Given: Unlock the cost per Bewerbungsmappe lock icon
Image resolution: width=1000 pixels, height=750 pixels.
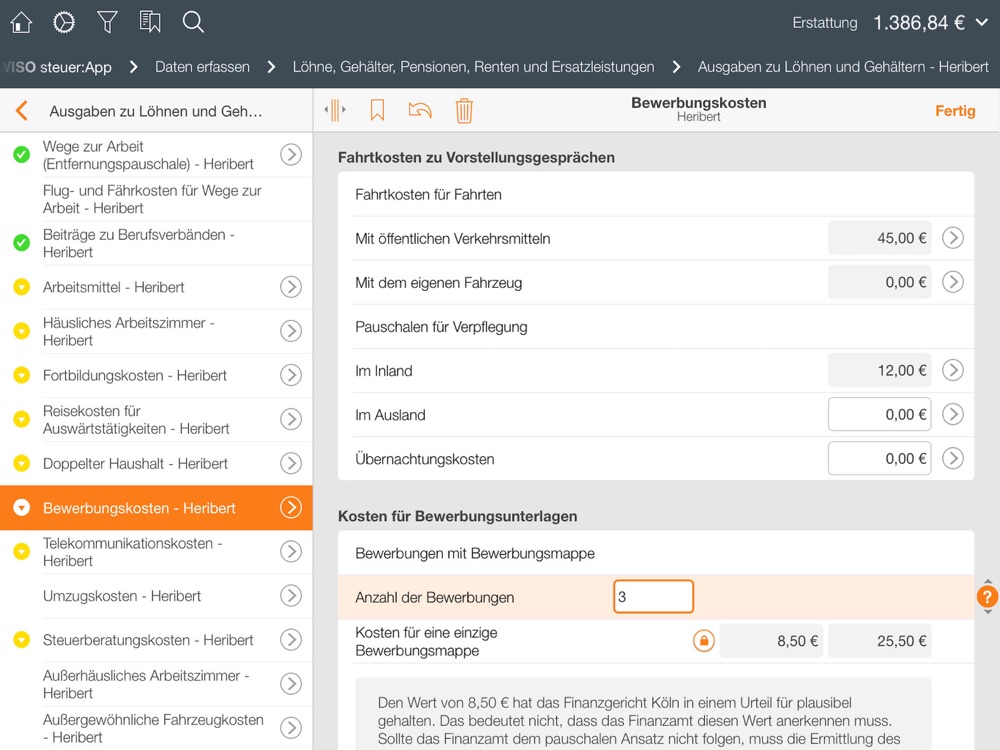Looking at the screenshot, I should pyautogui.click(x=703, y=641).
